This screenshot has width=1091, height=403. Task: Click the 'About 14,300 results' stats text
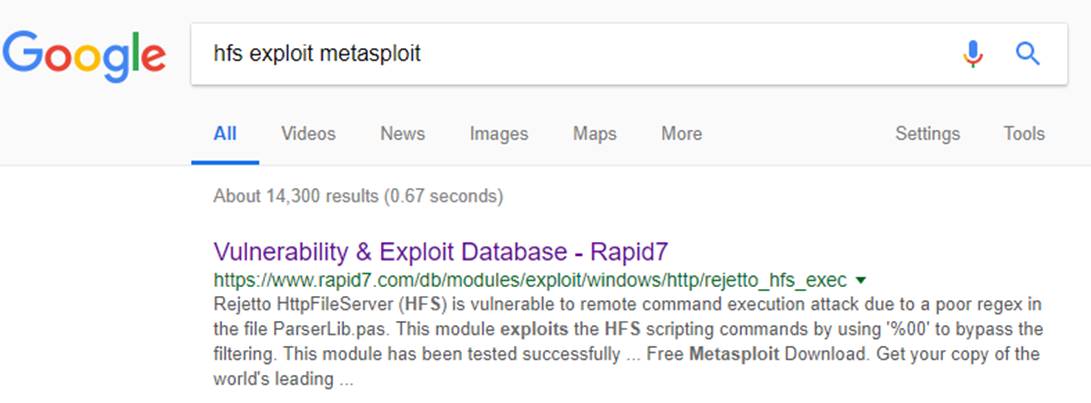pyautogui.click(x=358, y=196)
